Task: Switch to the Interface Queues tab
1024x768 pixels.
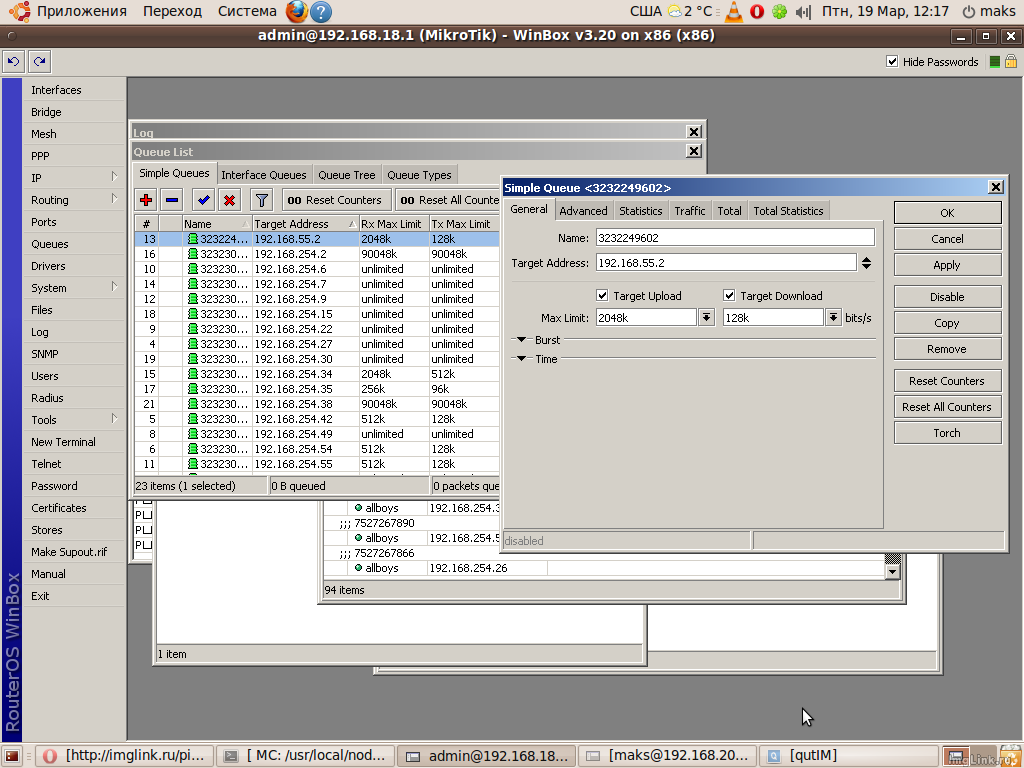Action: 264,175
